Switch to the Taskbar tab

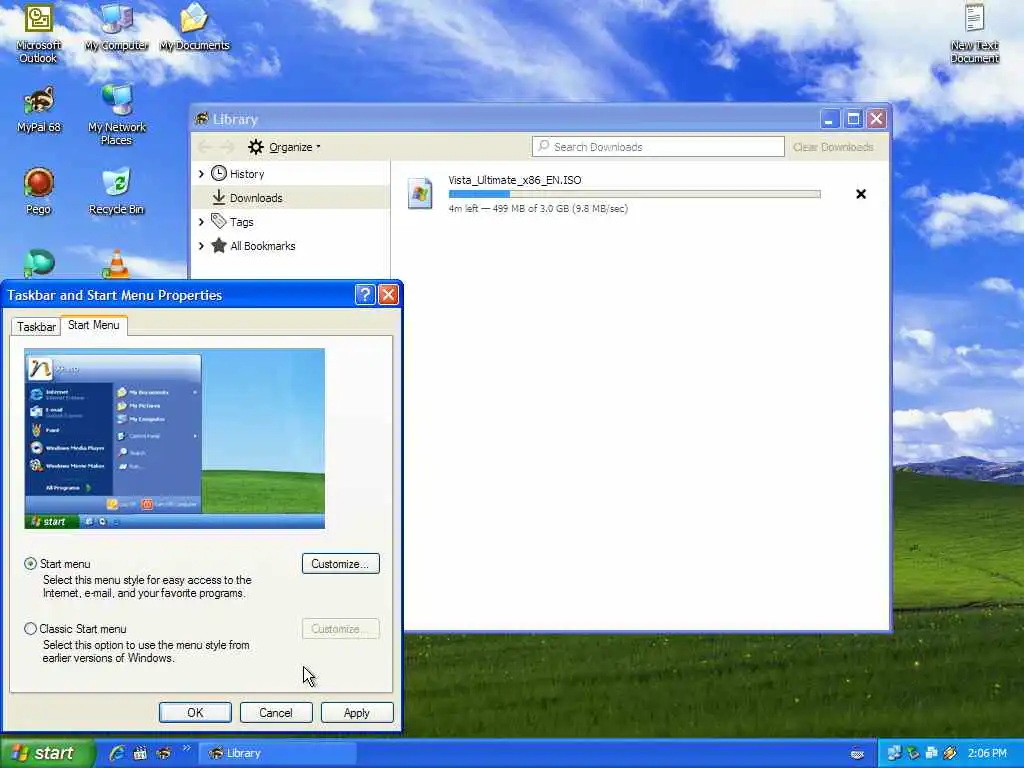[36, 327]
